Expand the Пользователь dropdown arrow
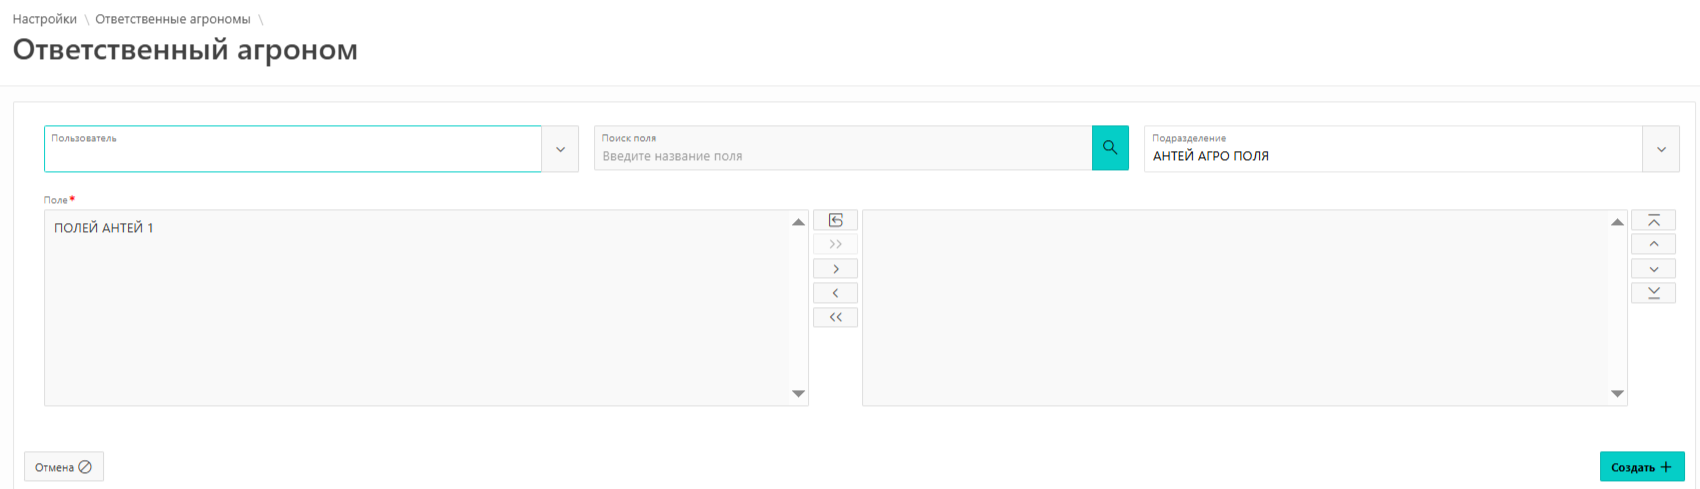The width and height of the screenshot is (1700, 489). [560, 149]
